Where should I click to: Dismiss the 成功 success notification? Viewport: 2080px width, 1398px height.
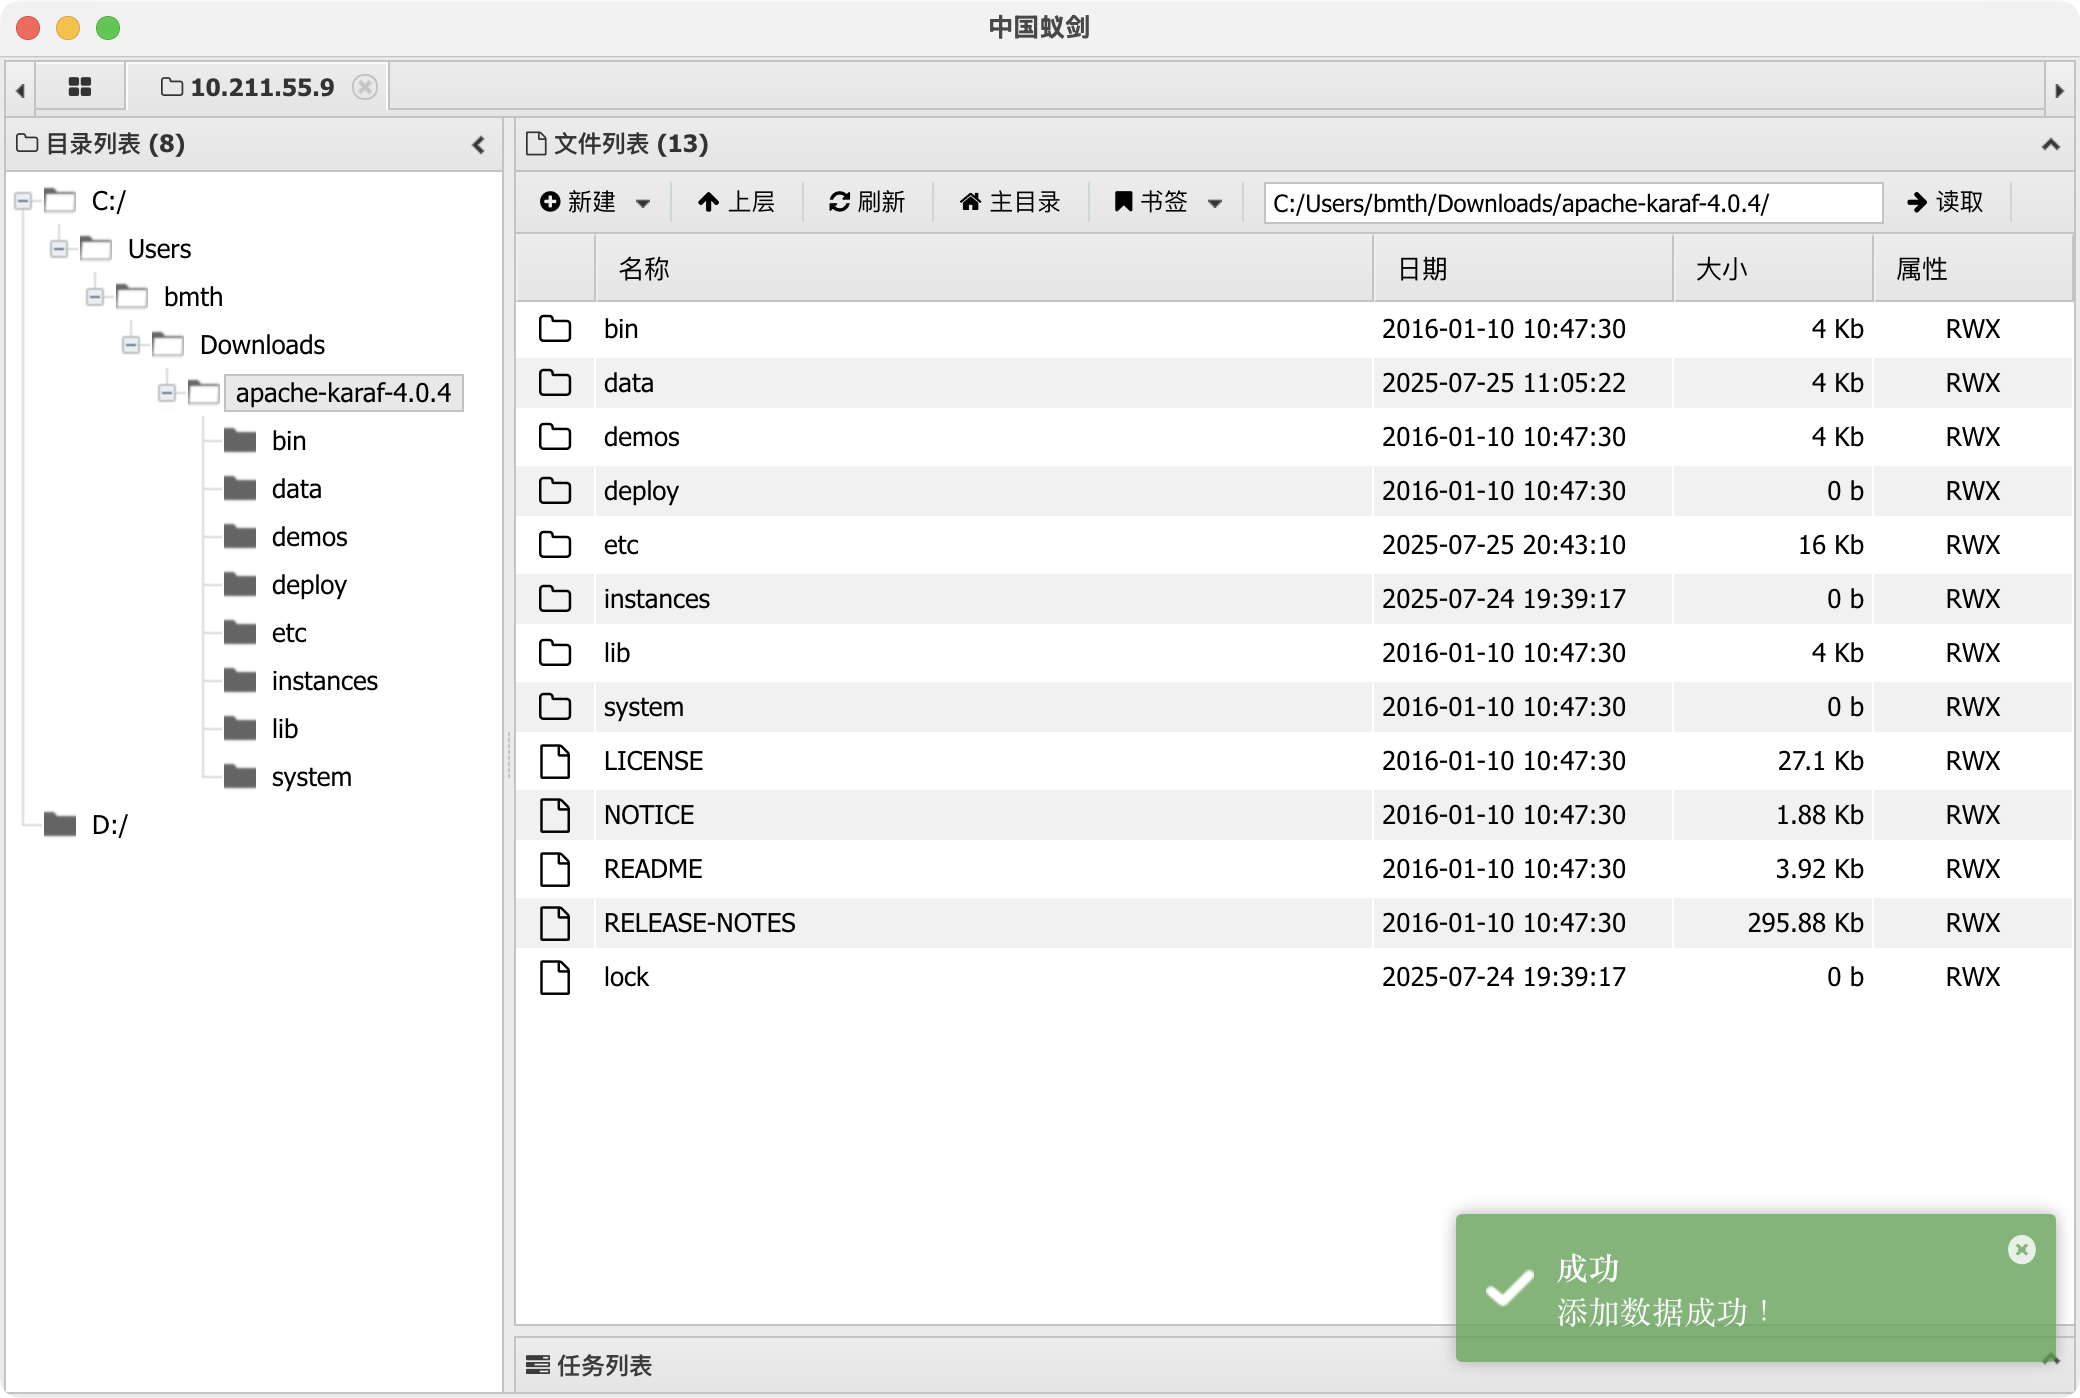coord(2021,1249)
